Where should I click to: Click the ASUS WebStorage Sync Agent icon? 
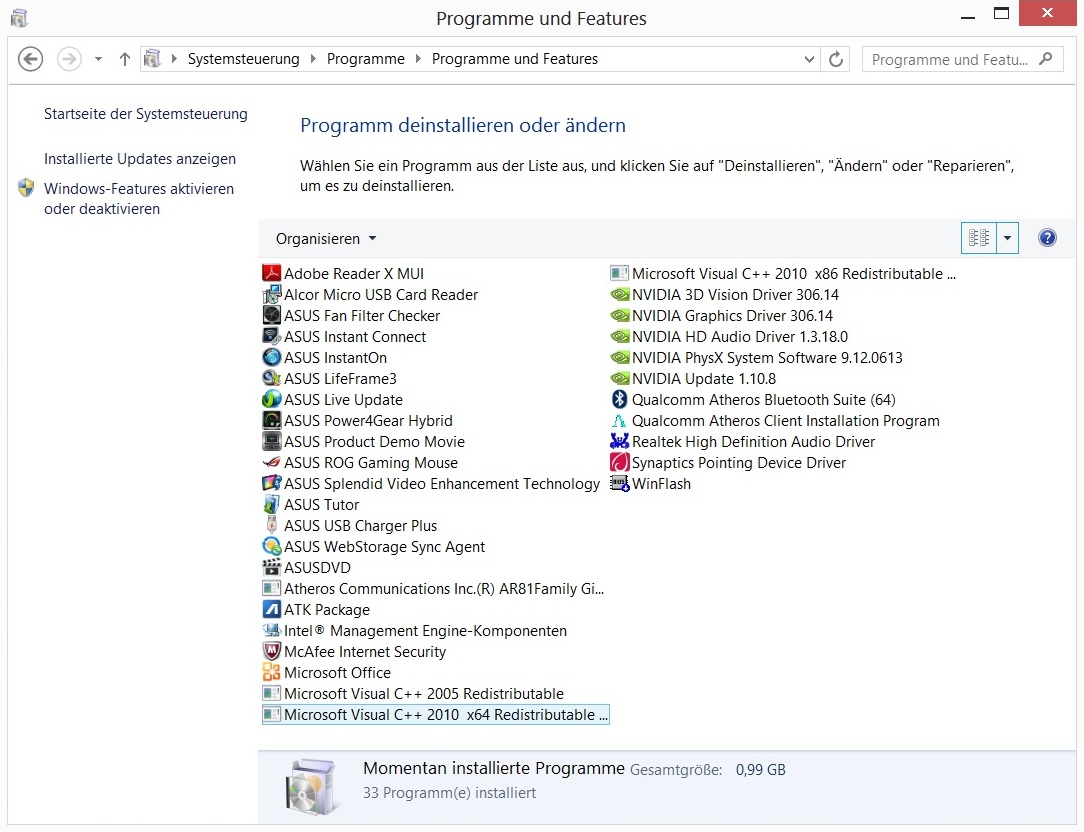272,546
